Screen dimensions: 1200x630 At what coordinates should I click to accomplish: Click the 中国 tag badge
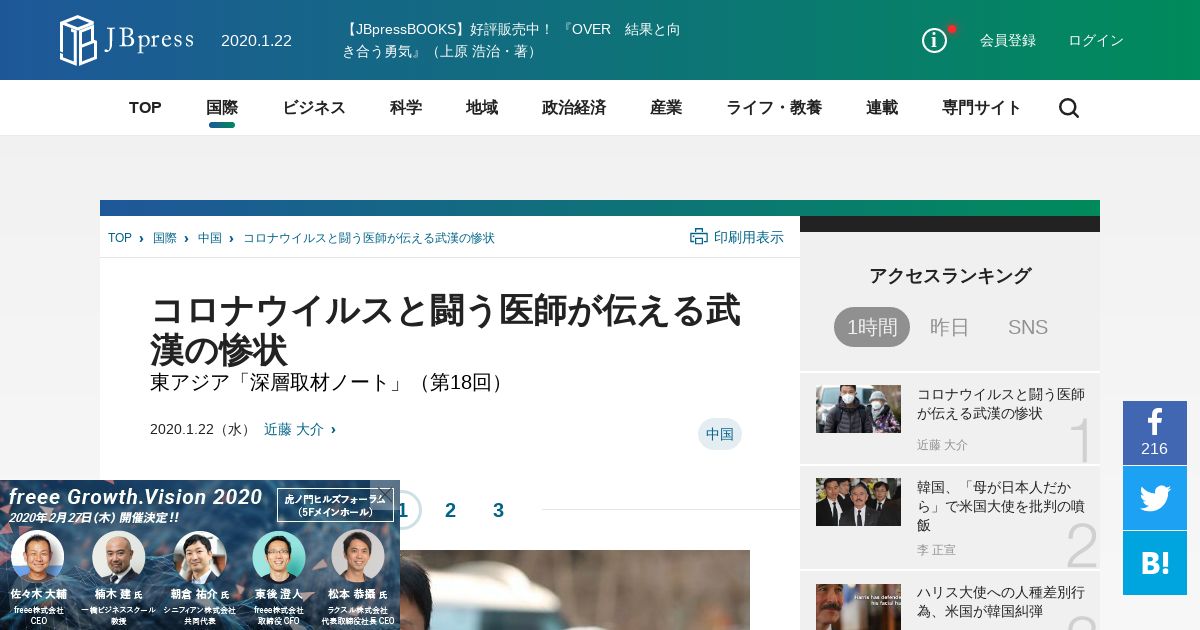pyautogui.click(x=720, y=434)
